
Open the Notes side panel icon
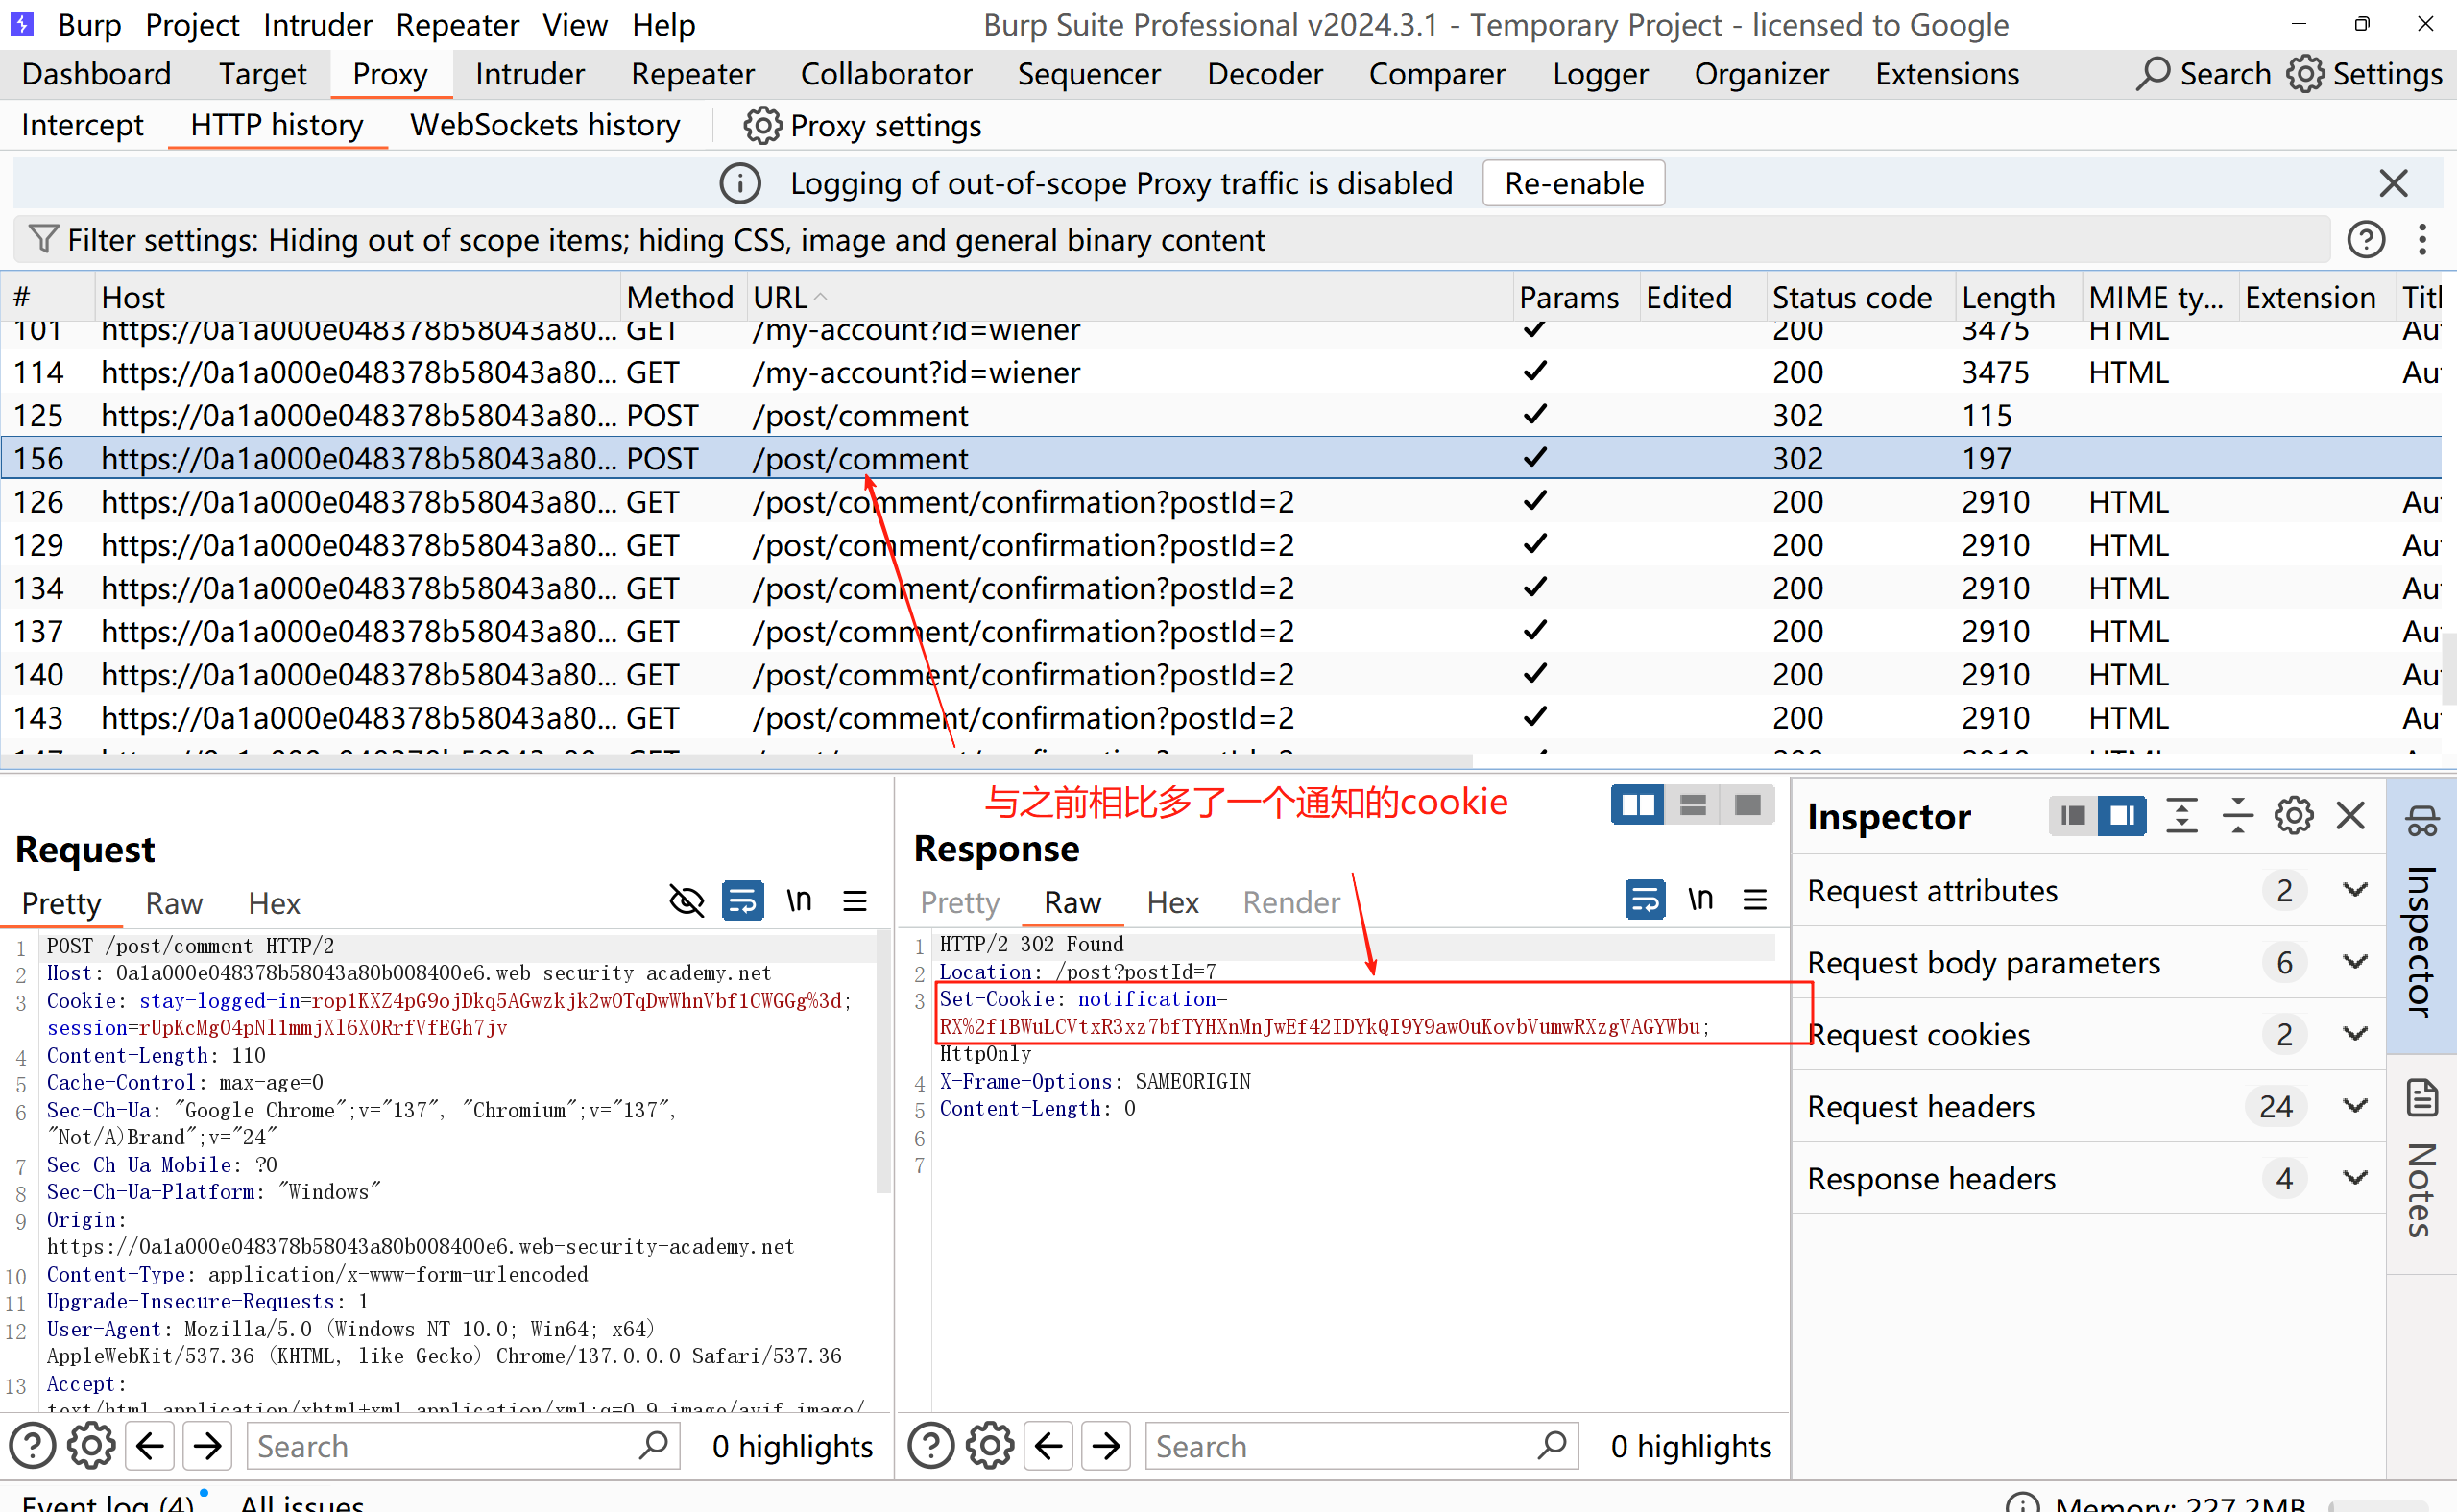2422,1098
